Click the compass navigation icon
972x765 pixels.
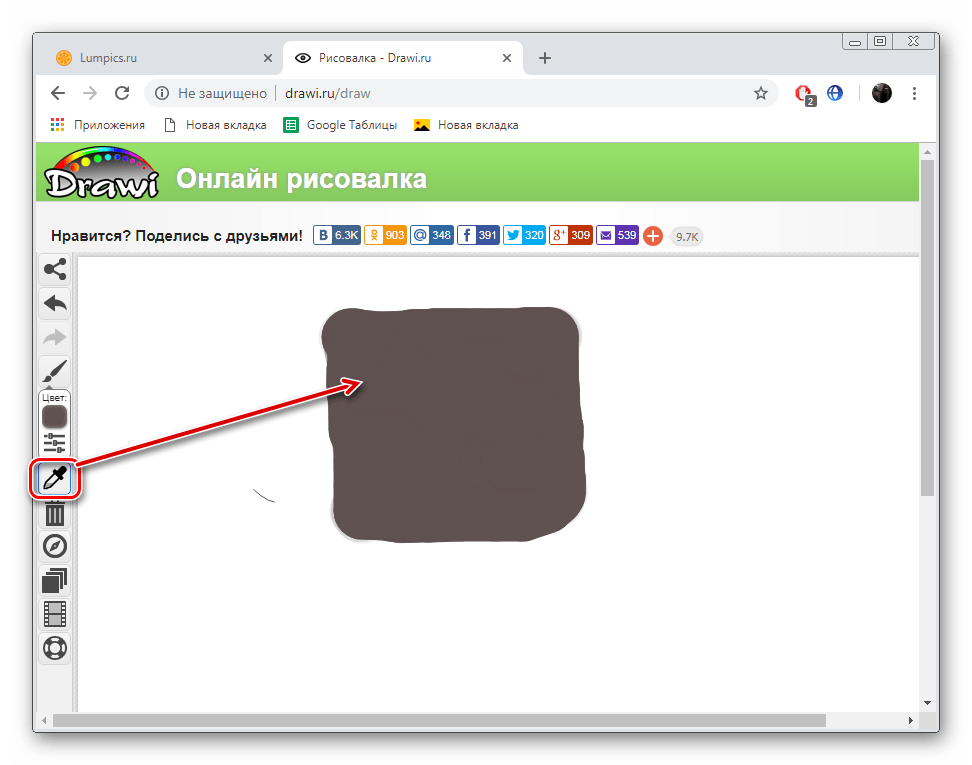coord(55,547)
